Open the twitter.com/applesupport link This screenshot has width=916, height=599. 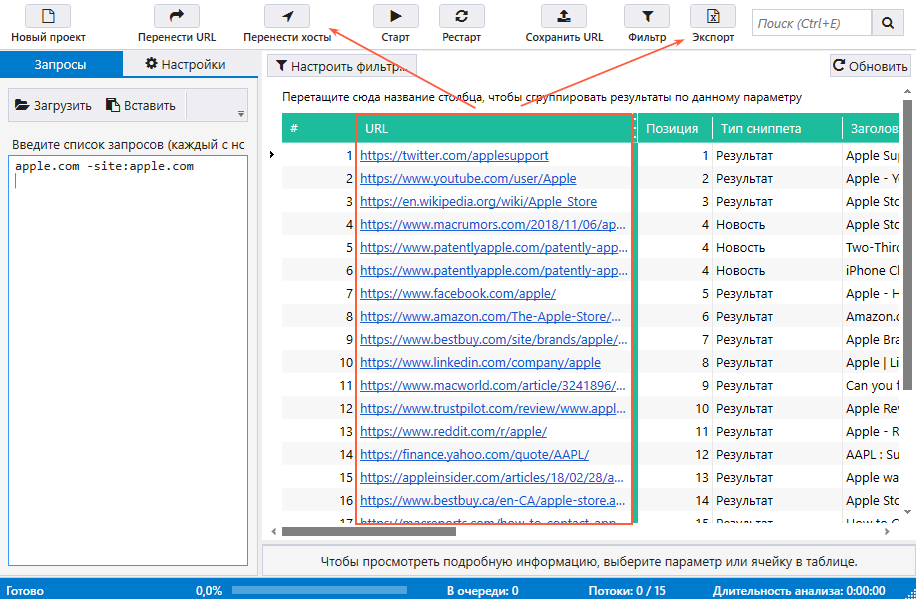[x=454, y=156]
